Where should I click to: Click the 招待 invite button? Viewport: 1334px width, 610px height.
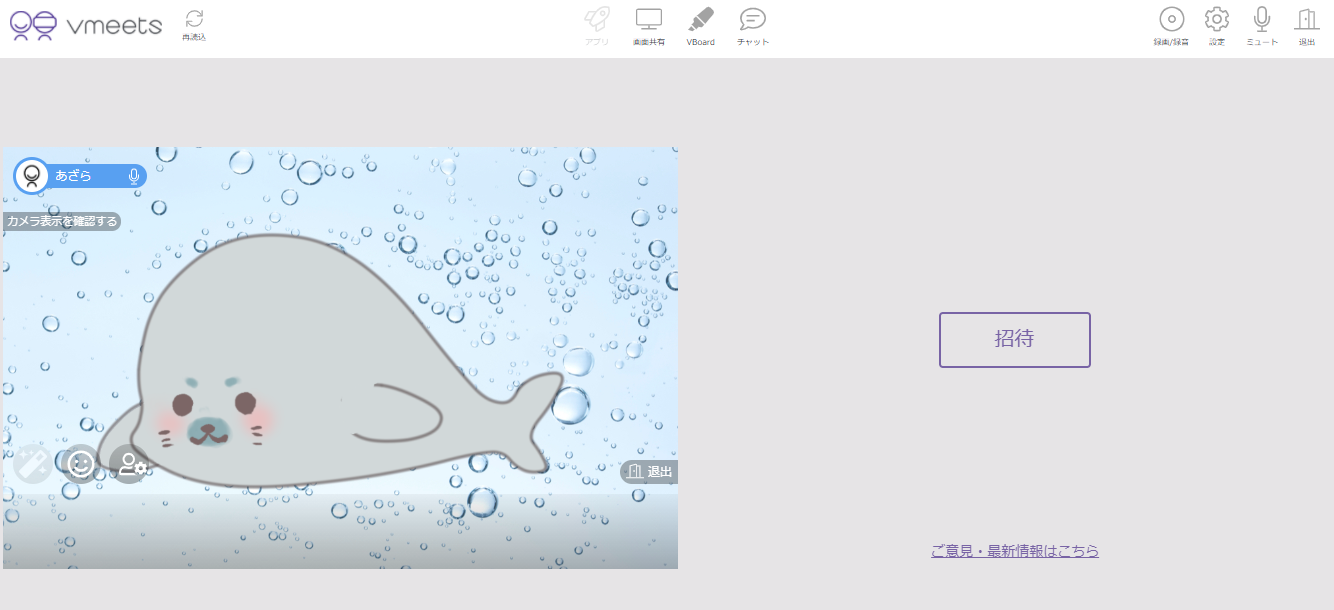[x=1014, y=340]
